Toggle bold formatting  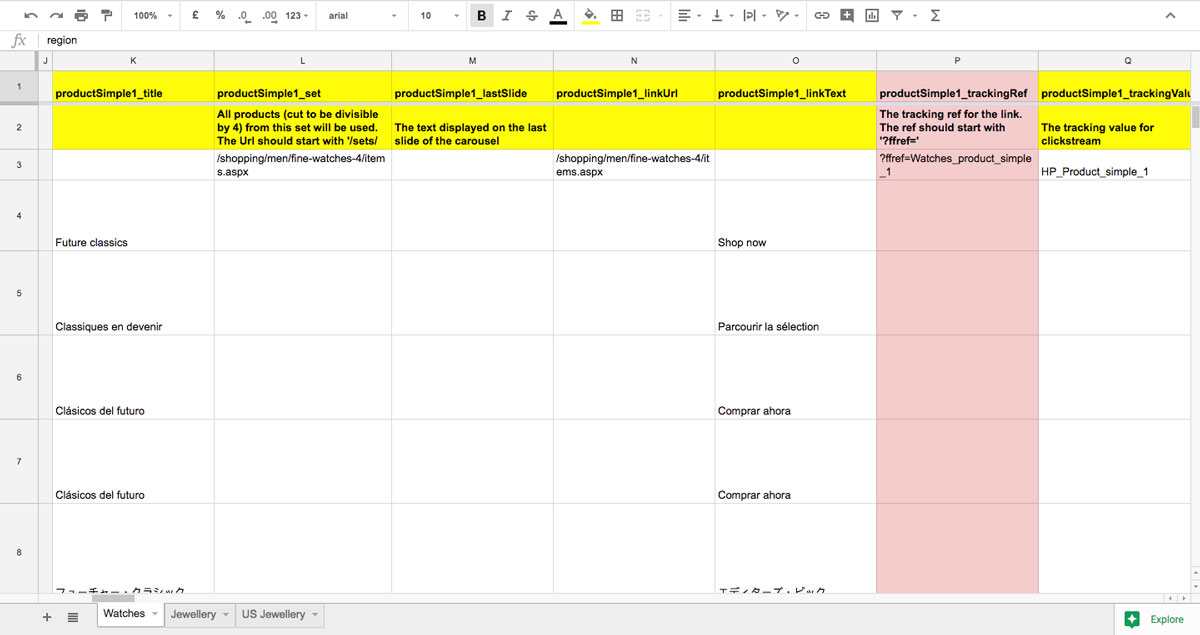click(x=482, y=16)
